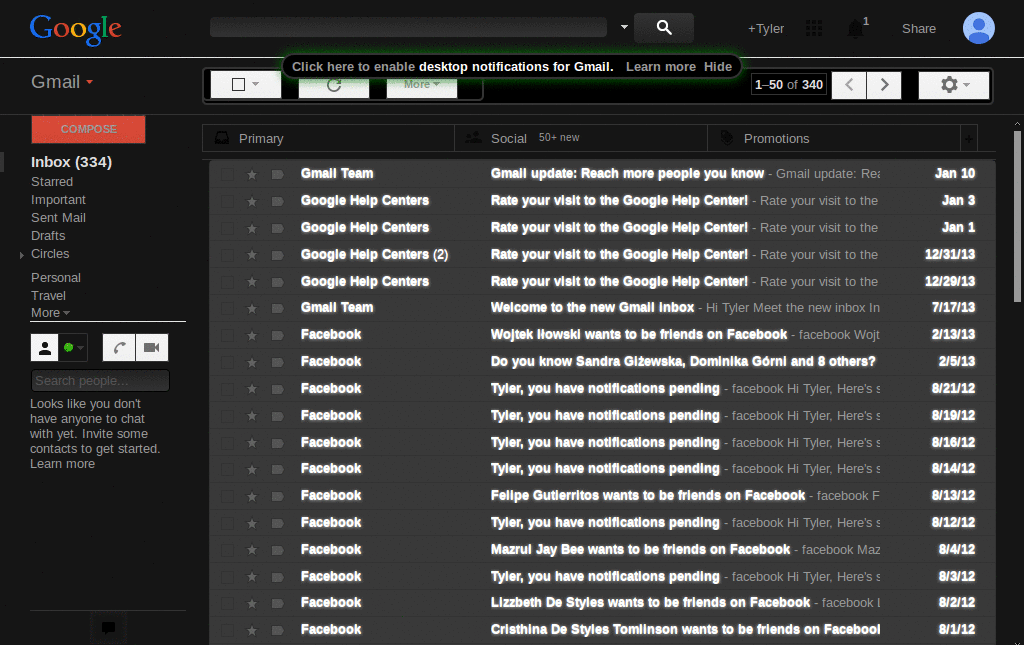The width and height of the screenshot is (1024, 645).
Task: Open the Travel label
Action: pos(48,296)
